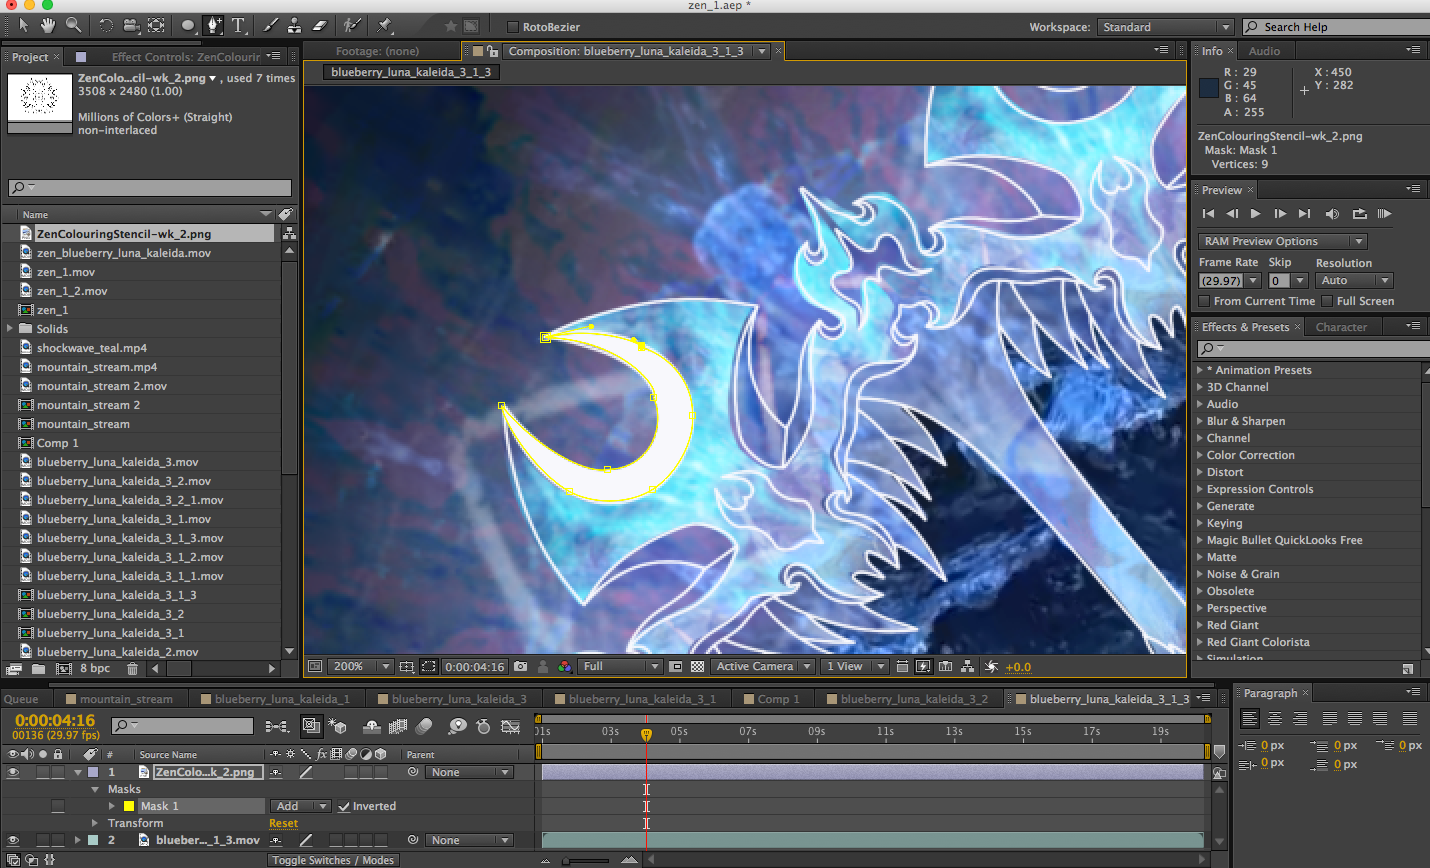
Task: Open the Full resolution dropdown
Action: click(621, 666)
